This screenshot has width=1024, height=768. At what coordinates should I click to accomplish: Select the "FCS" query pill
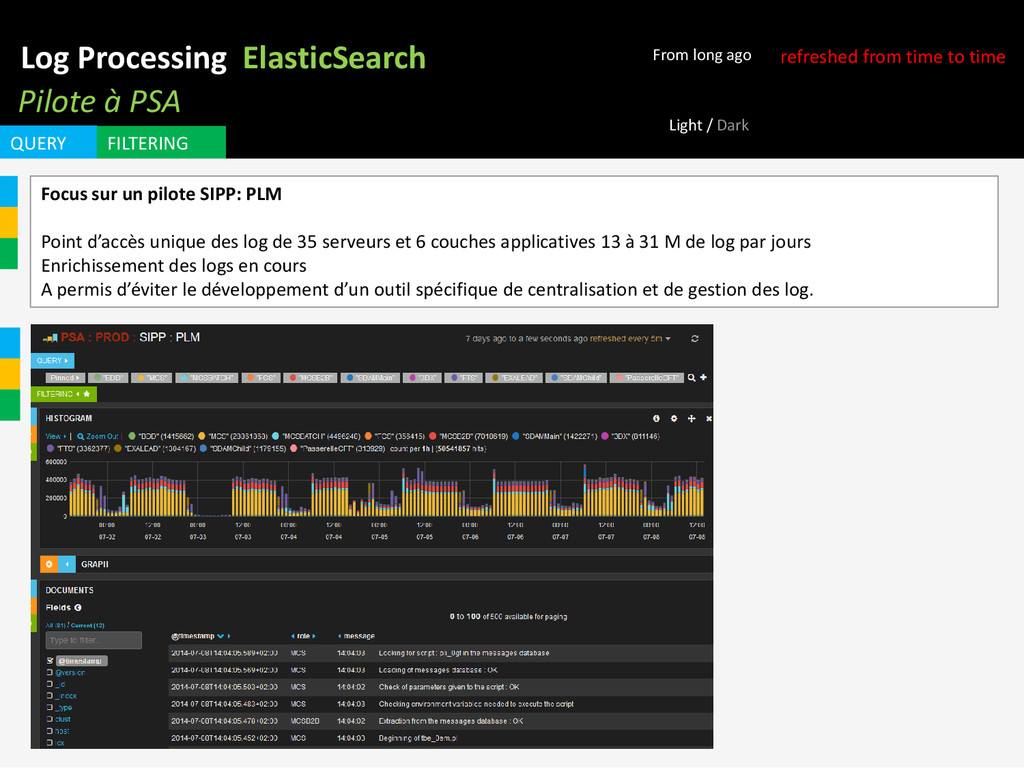(261, 377)
